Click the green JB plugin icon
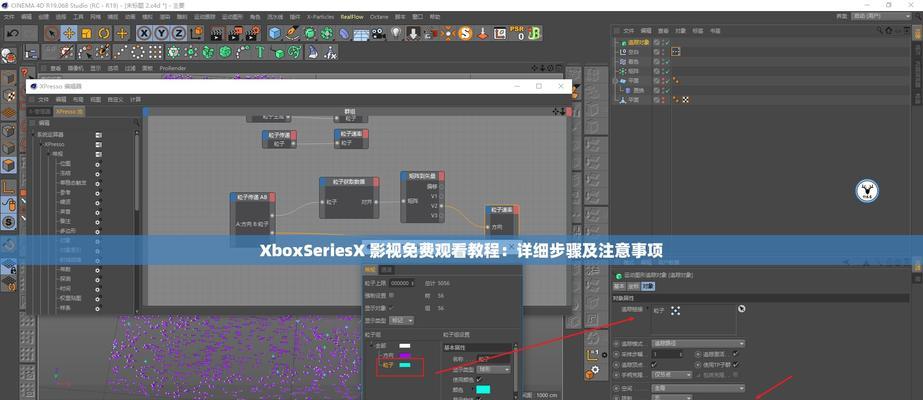Viewport: 923px width, 400px height. (534, 34)
